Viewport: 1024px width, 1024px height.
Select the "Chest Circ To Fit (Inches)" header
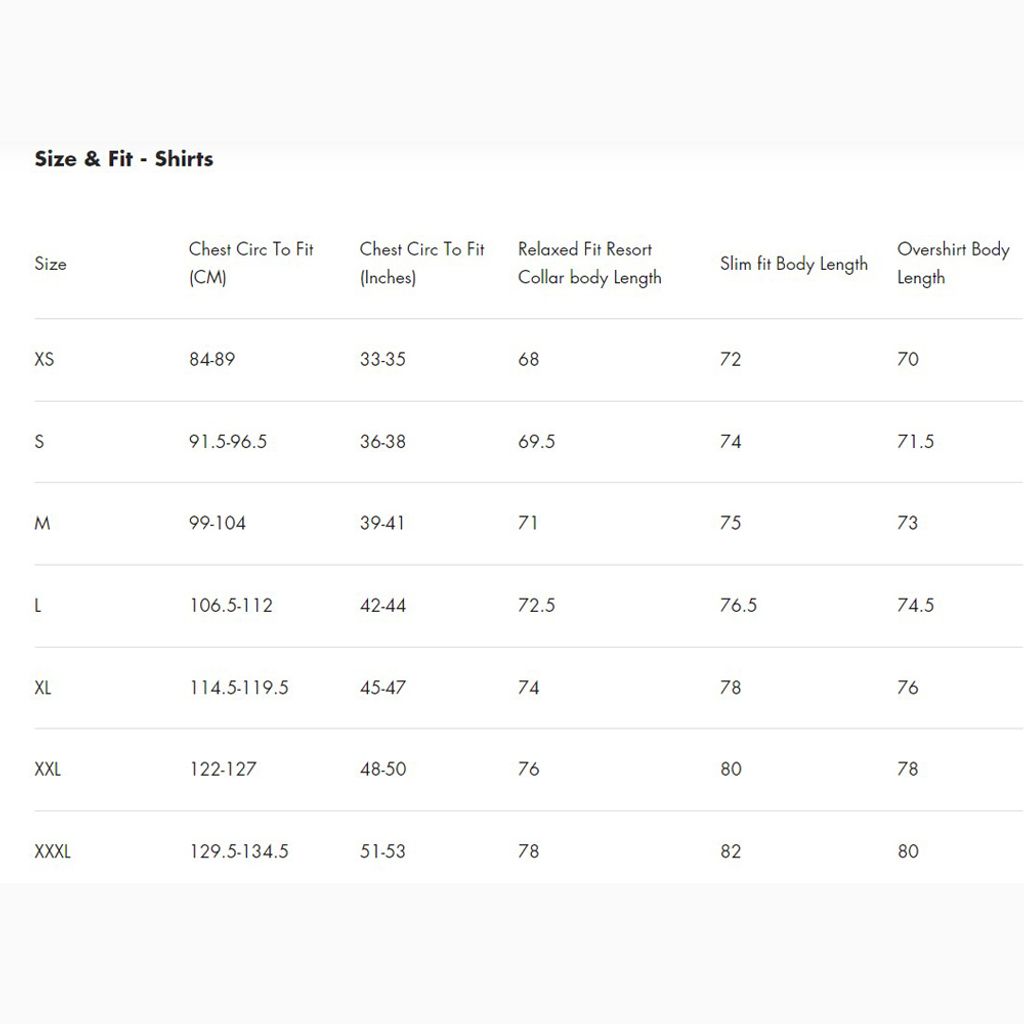click(x=422, y=264)
